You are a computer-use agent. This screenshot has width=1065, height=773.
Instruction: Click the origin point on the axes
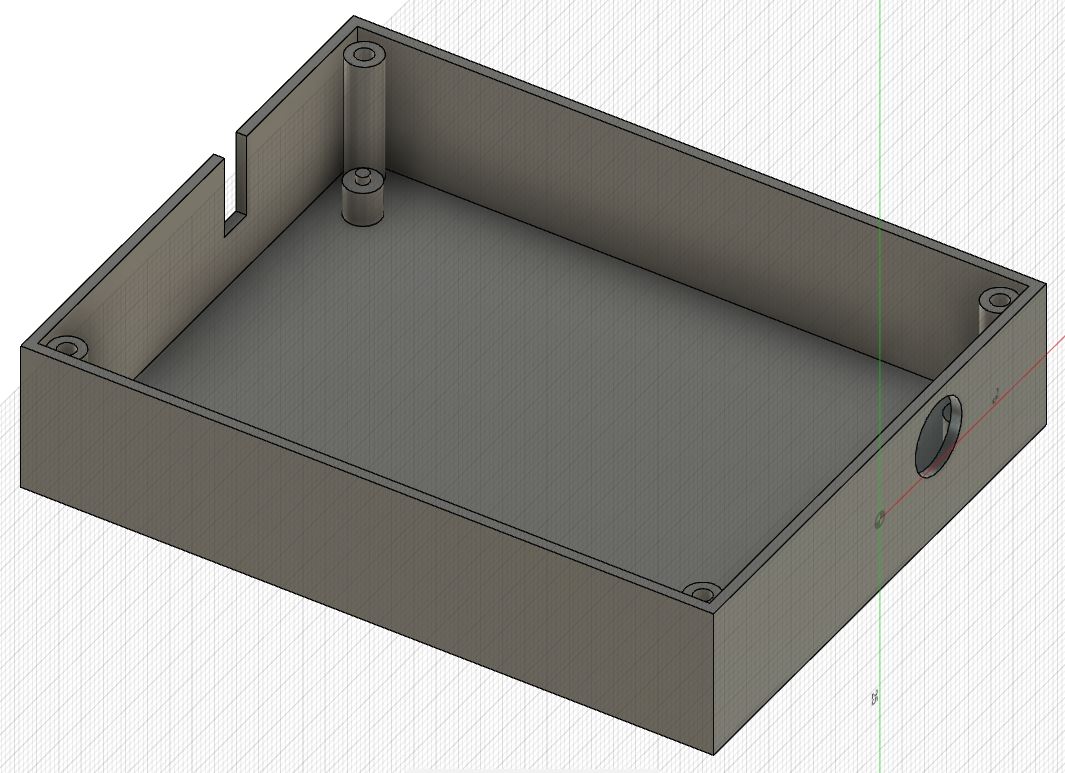click(880, 520)
